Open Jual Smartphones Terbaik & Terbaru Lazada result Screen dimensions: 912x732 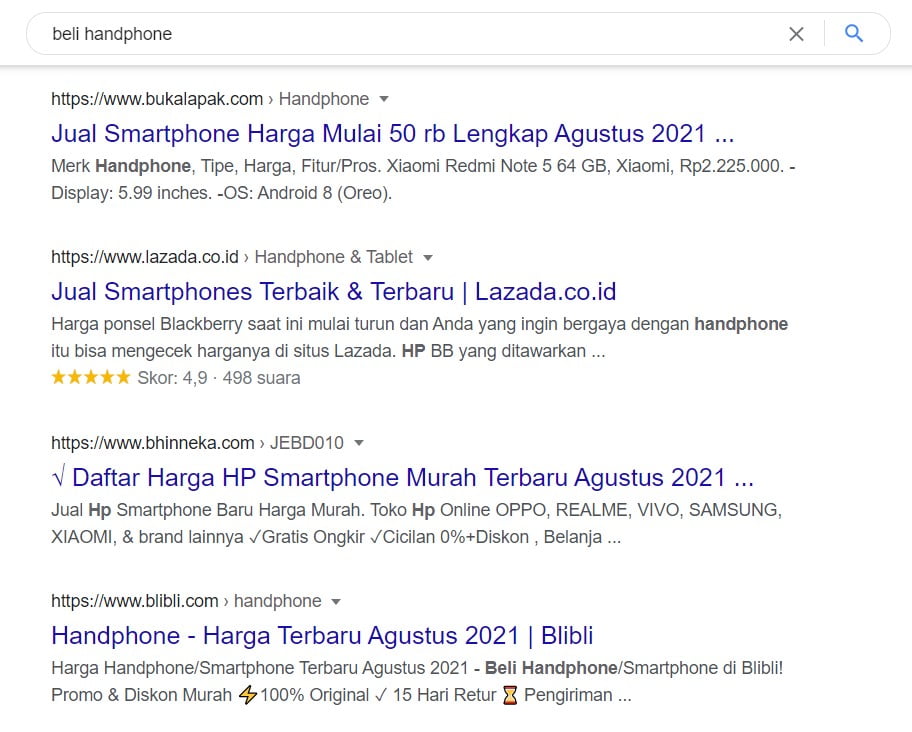pyautogui.click(x=333, y=292)
